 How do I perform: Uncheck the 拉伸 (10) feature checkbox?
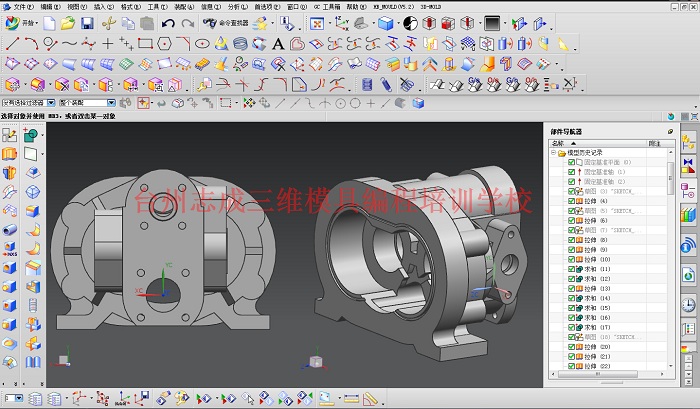[x=571, y=259]
